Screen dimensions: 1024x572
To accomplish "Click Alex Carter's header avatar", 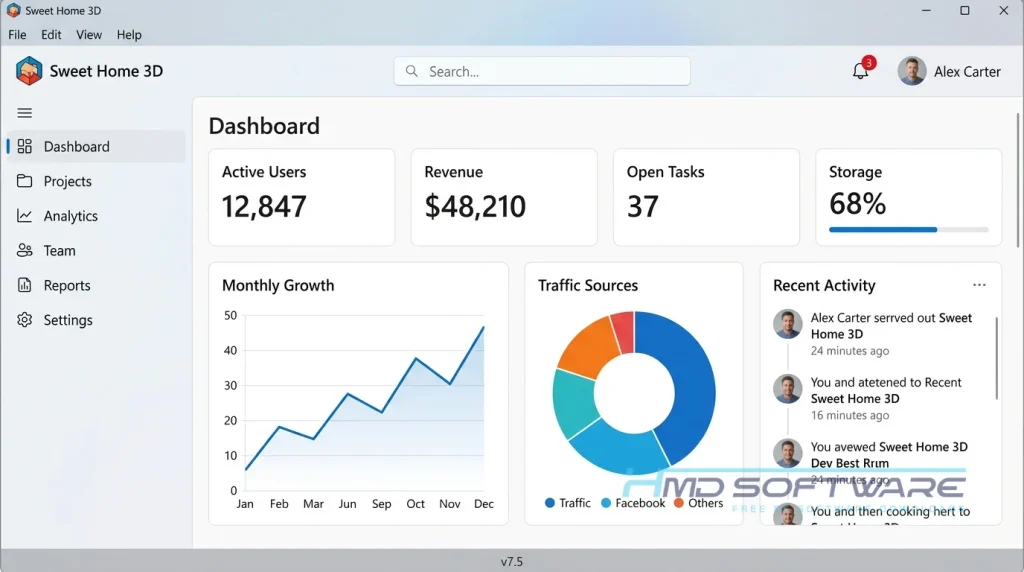I will pyautogui.click(x=912, y=71).
